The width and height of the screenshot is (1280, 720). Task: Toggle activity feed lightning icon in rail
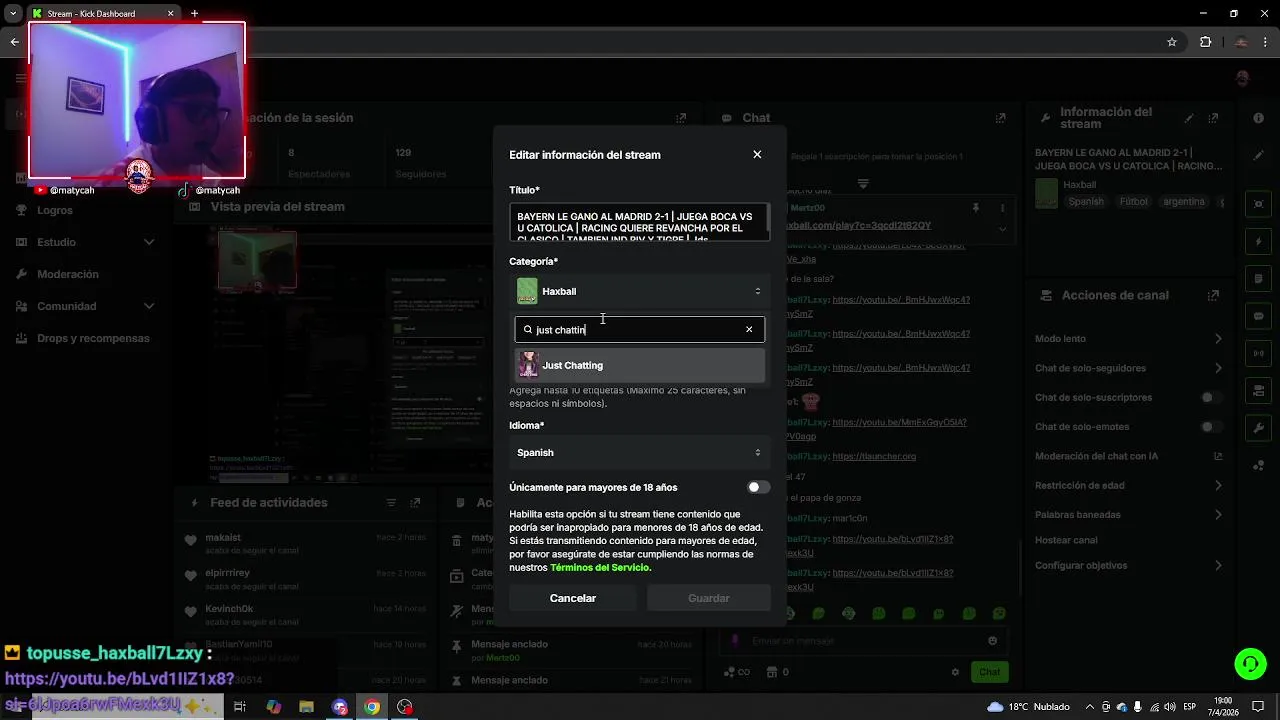point(1258,242)
